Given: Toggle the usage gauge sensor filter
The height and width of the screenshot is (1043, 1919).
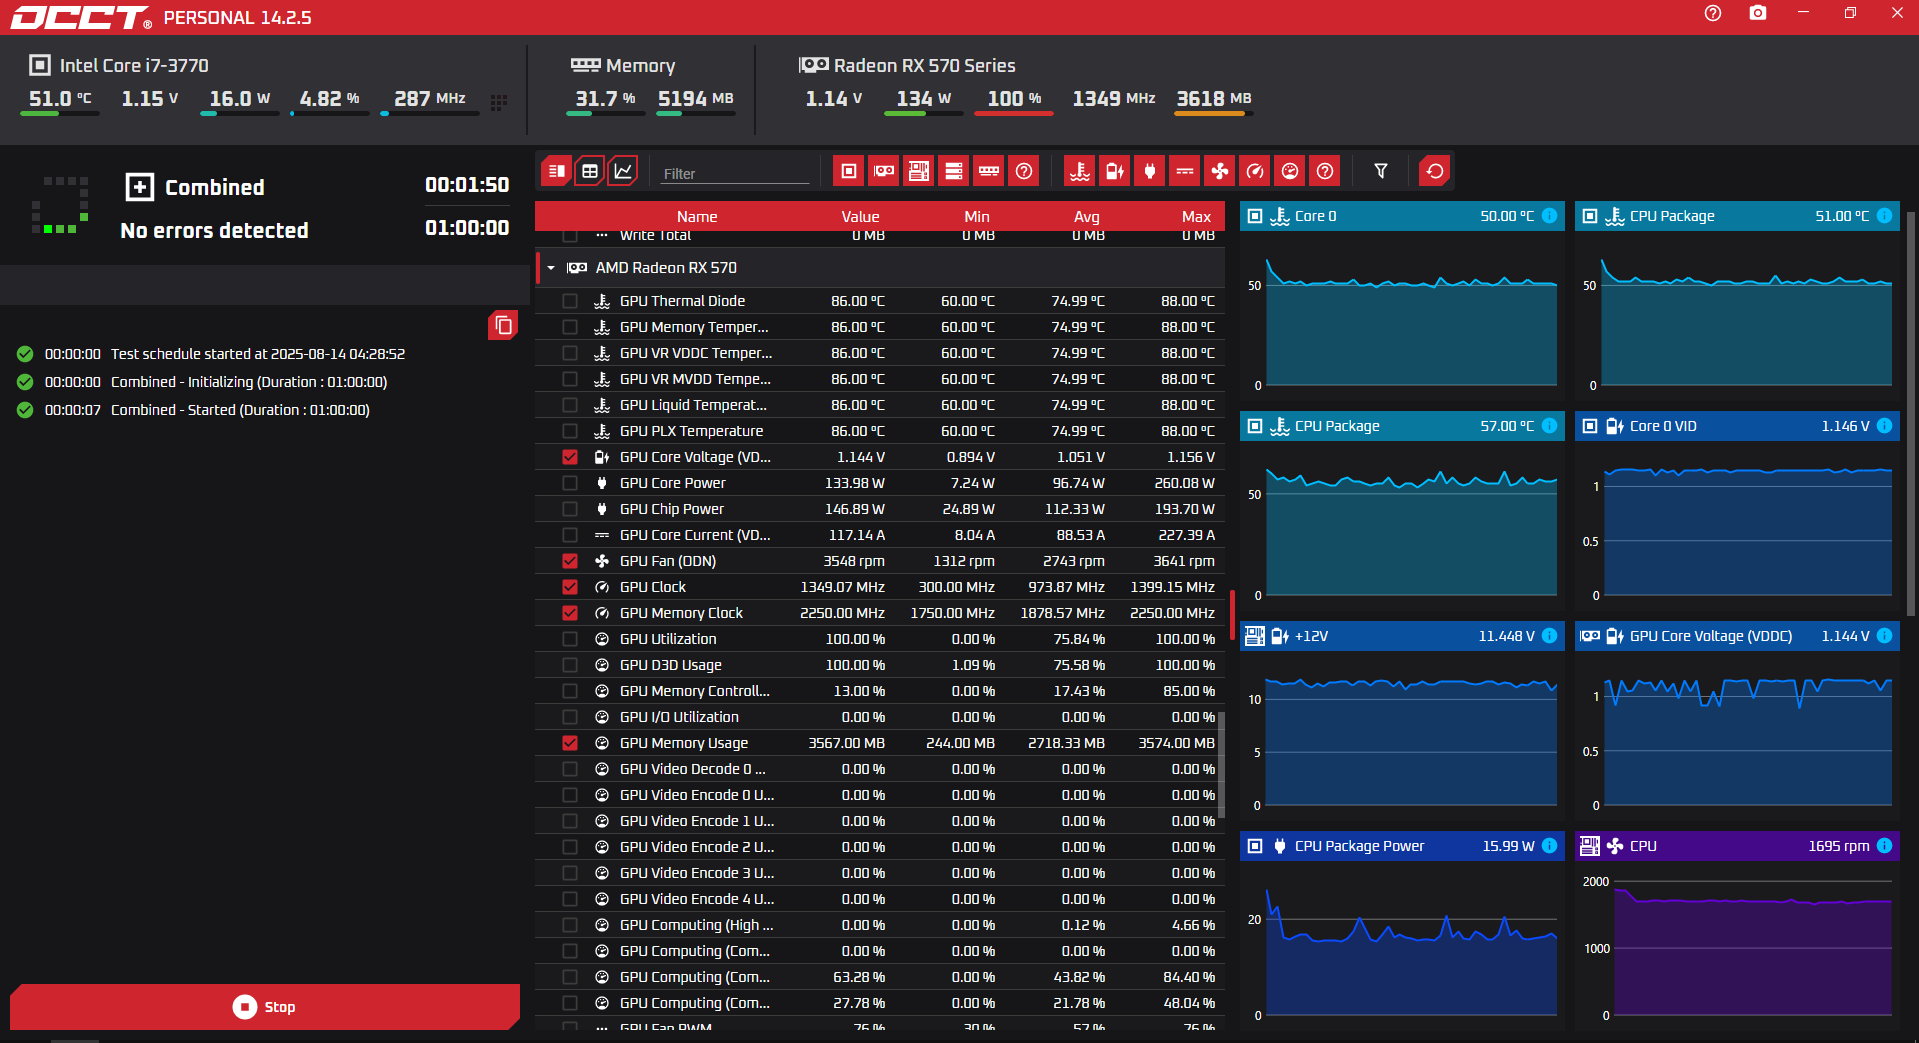Looking at the screenshot, I should [x=1290, y=171].
